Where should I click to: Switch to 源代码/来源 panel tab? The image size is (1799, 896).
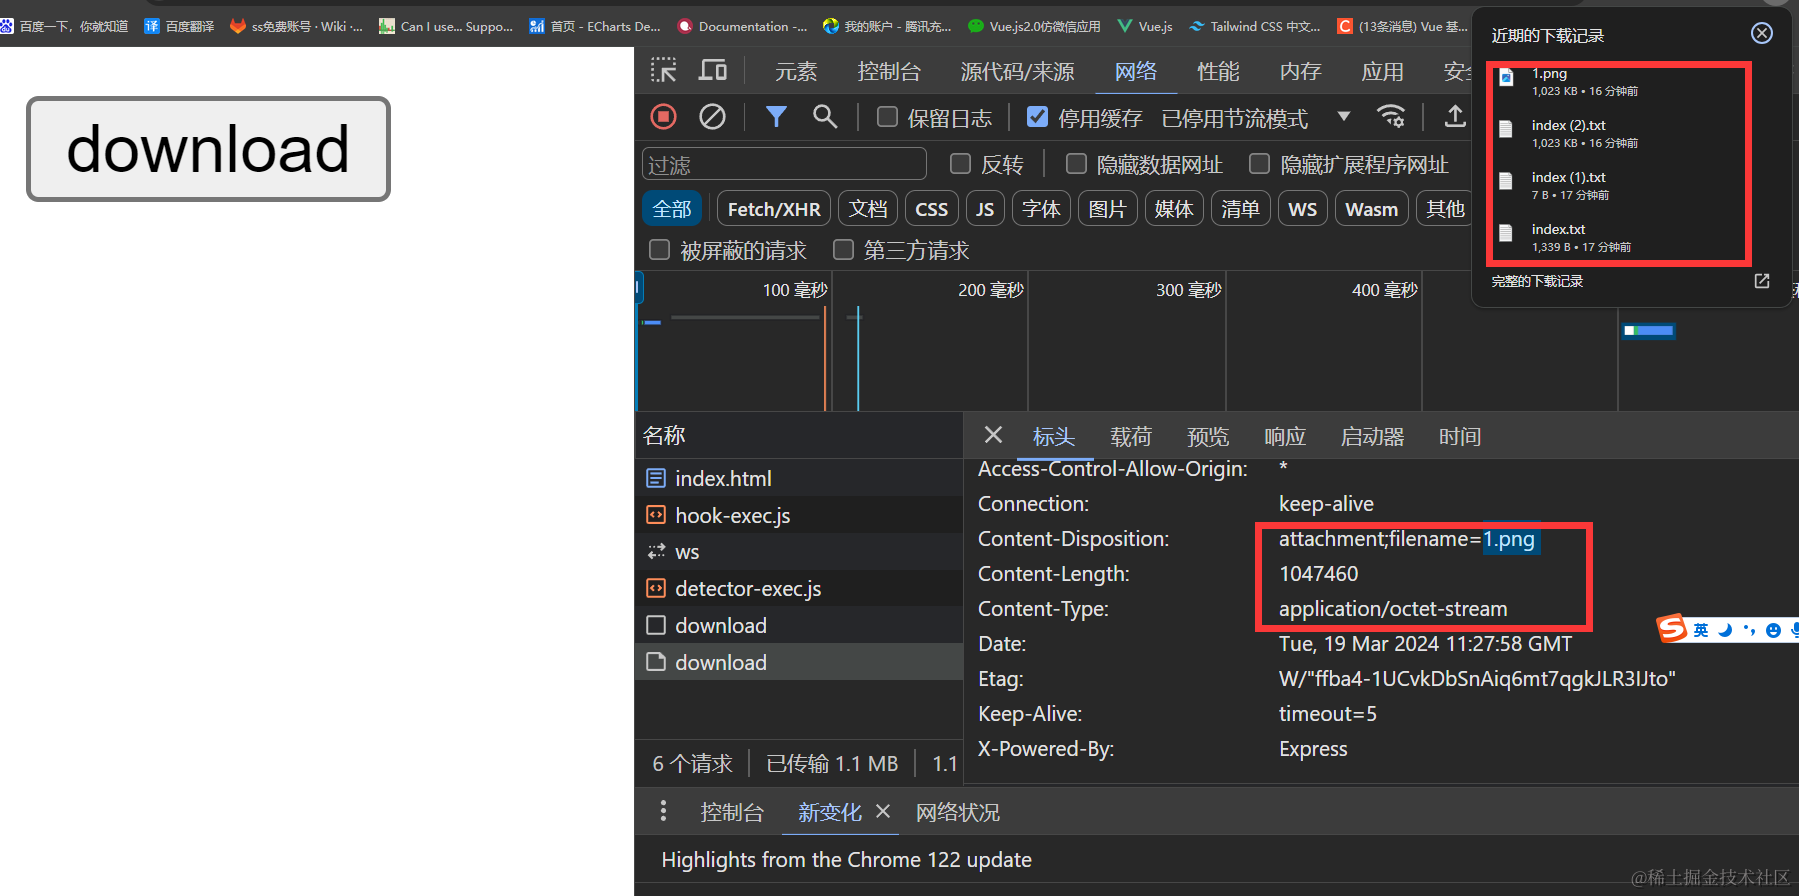click(1017, 71)
